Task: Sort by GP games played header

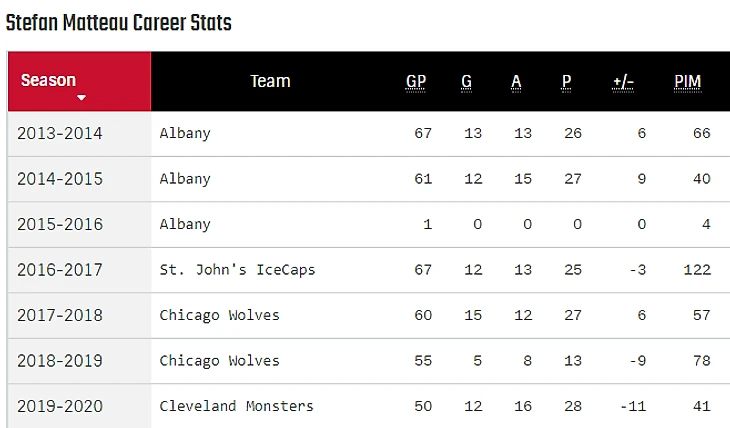Action: [x=416, y=81]
